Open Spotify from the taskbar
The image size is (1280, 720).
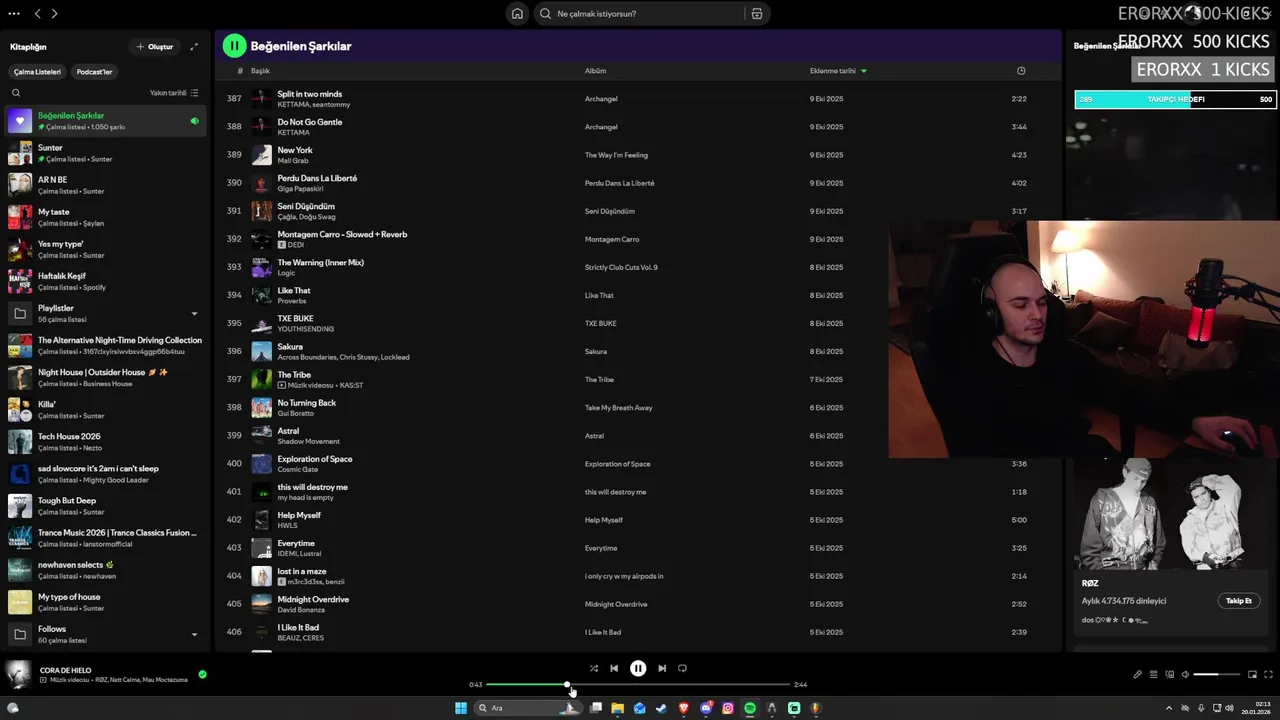pos(749,708)
